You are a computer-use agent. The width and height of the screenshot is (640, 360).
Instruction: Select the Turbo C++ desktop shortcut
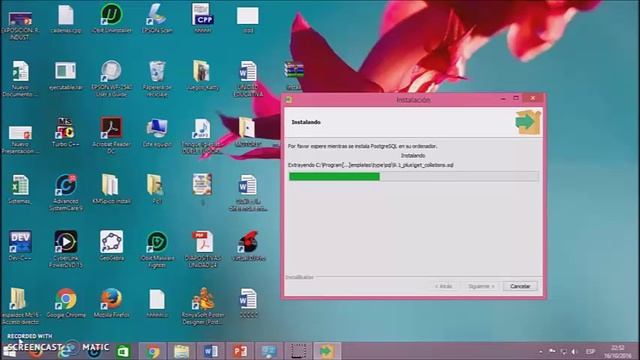(x=66, y=133)
